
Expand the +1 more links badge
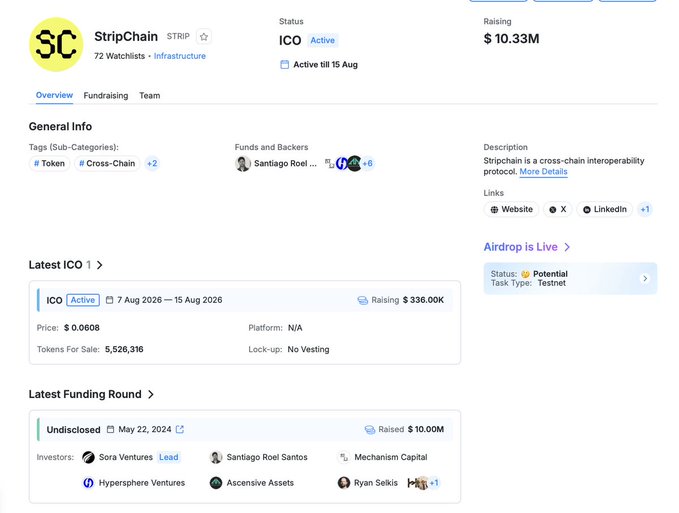(645, 210)
